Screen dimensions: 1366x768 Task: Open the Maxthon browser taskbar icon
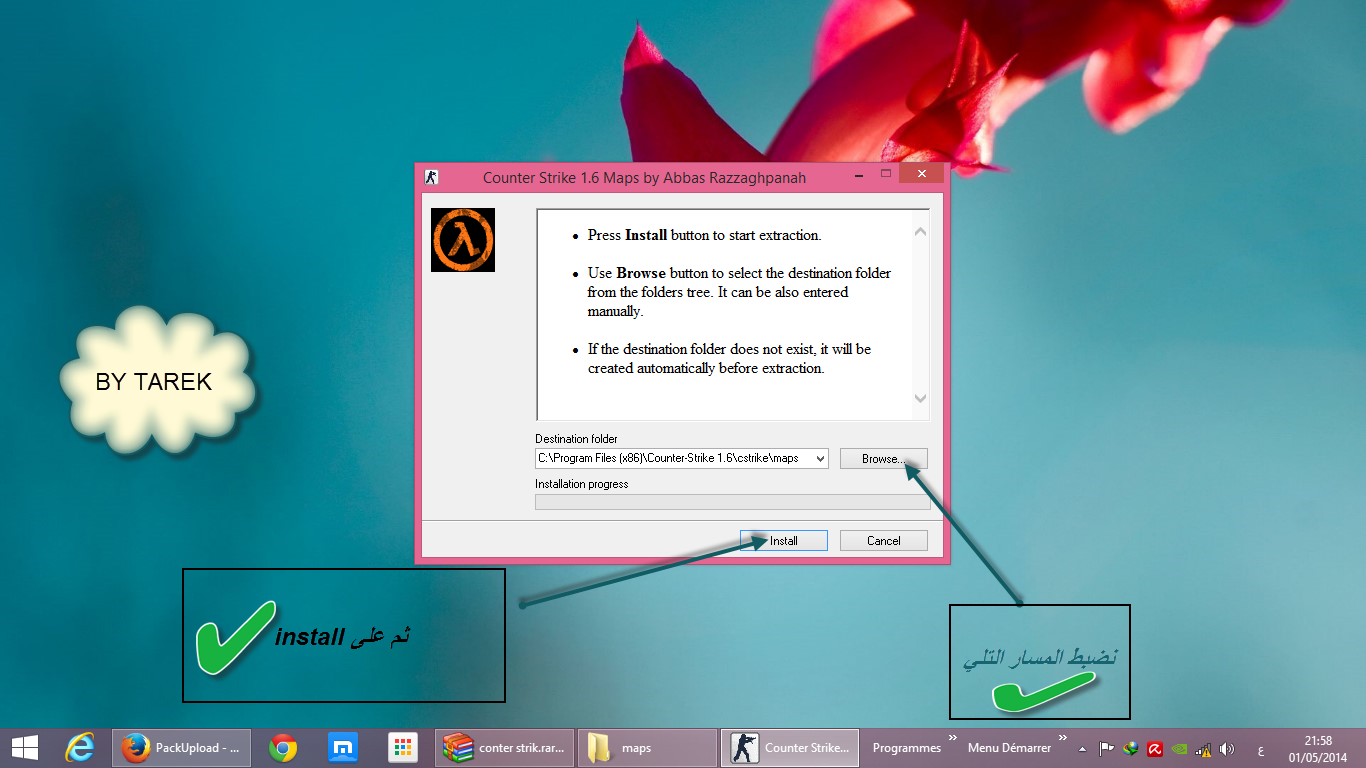pyautogui.click(x=343, y=747)
